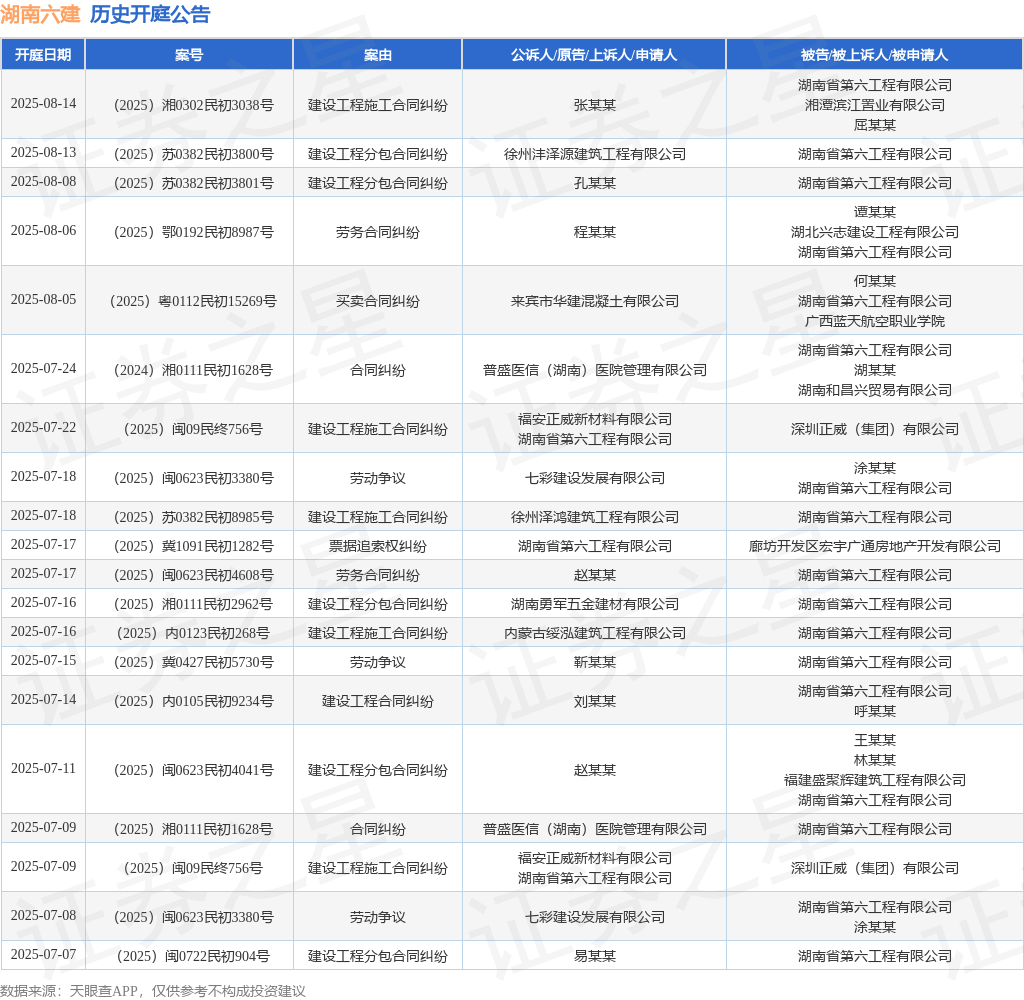Click plaintiff 孔某某
Screen dimensions: 1024x1000
tap(594, 183)
